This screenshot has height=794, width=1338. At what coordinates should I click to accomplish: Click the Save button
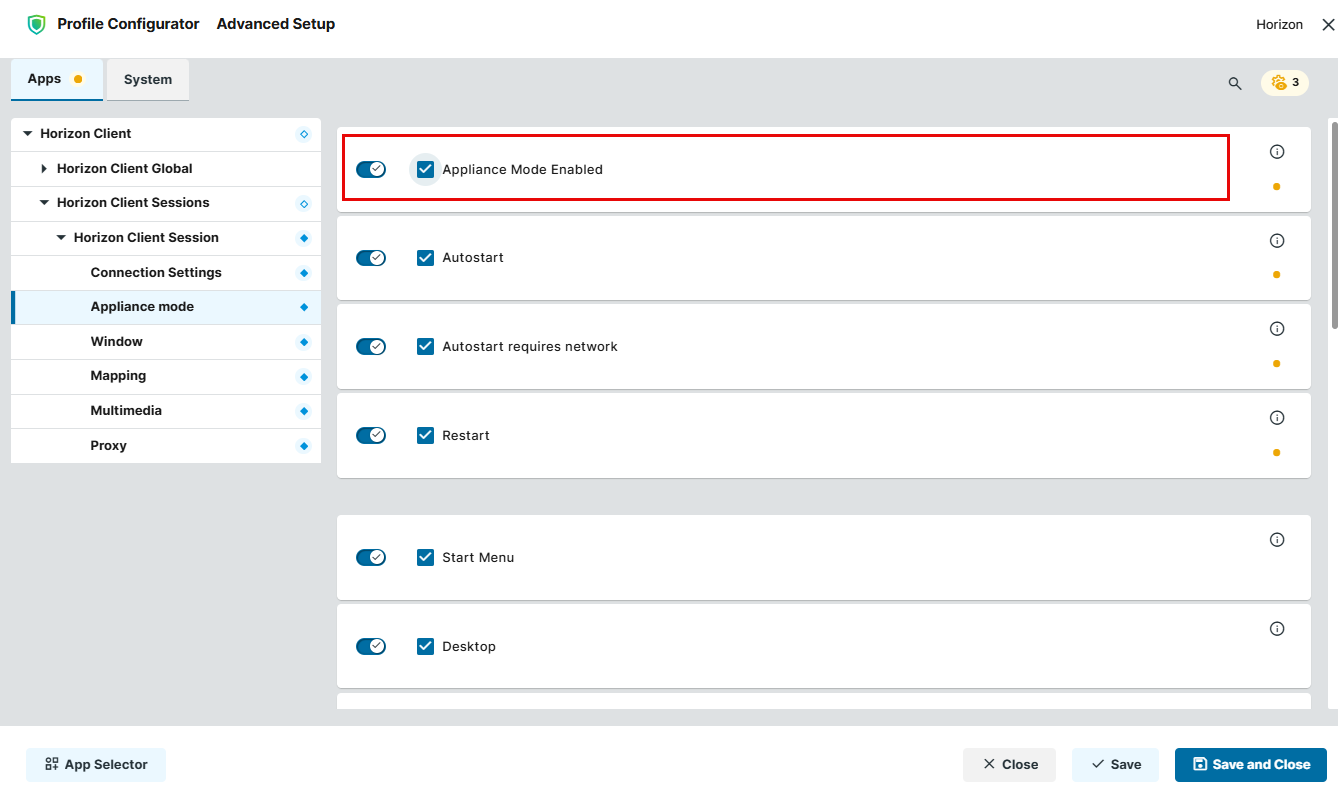pos(1115,765)
